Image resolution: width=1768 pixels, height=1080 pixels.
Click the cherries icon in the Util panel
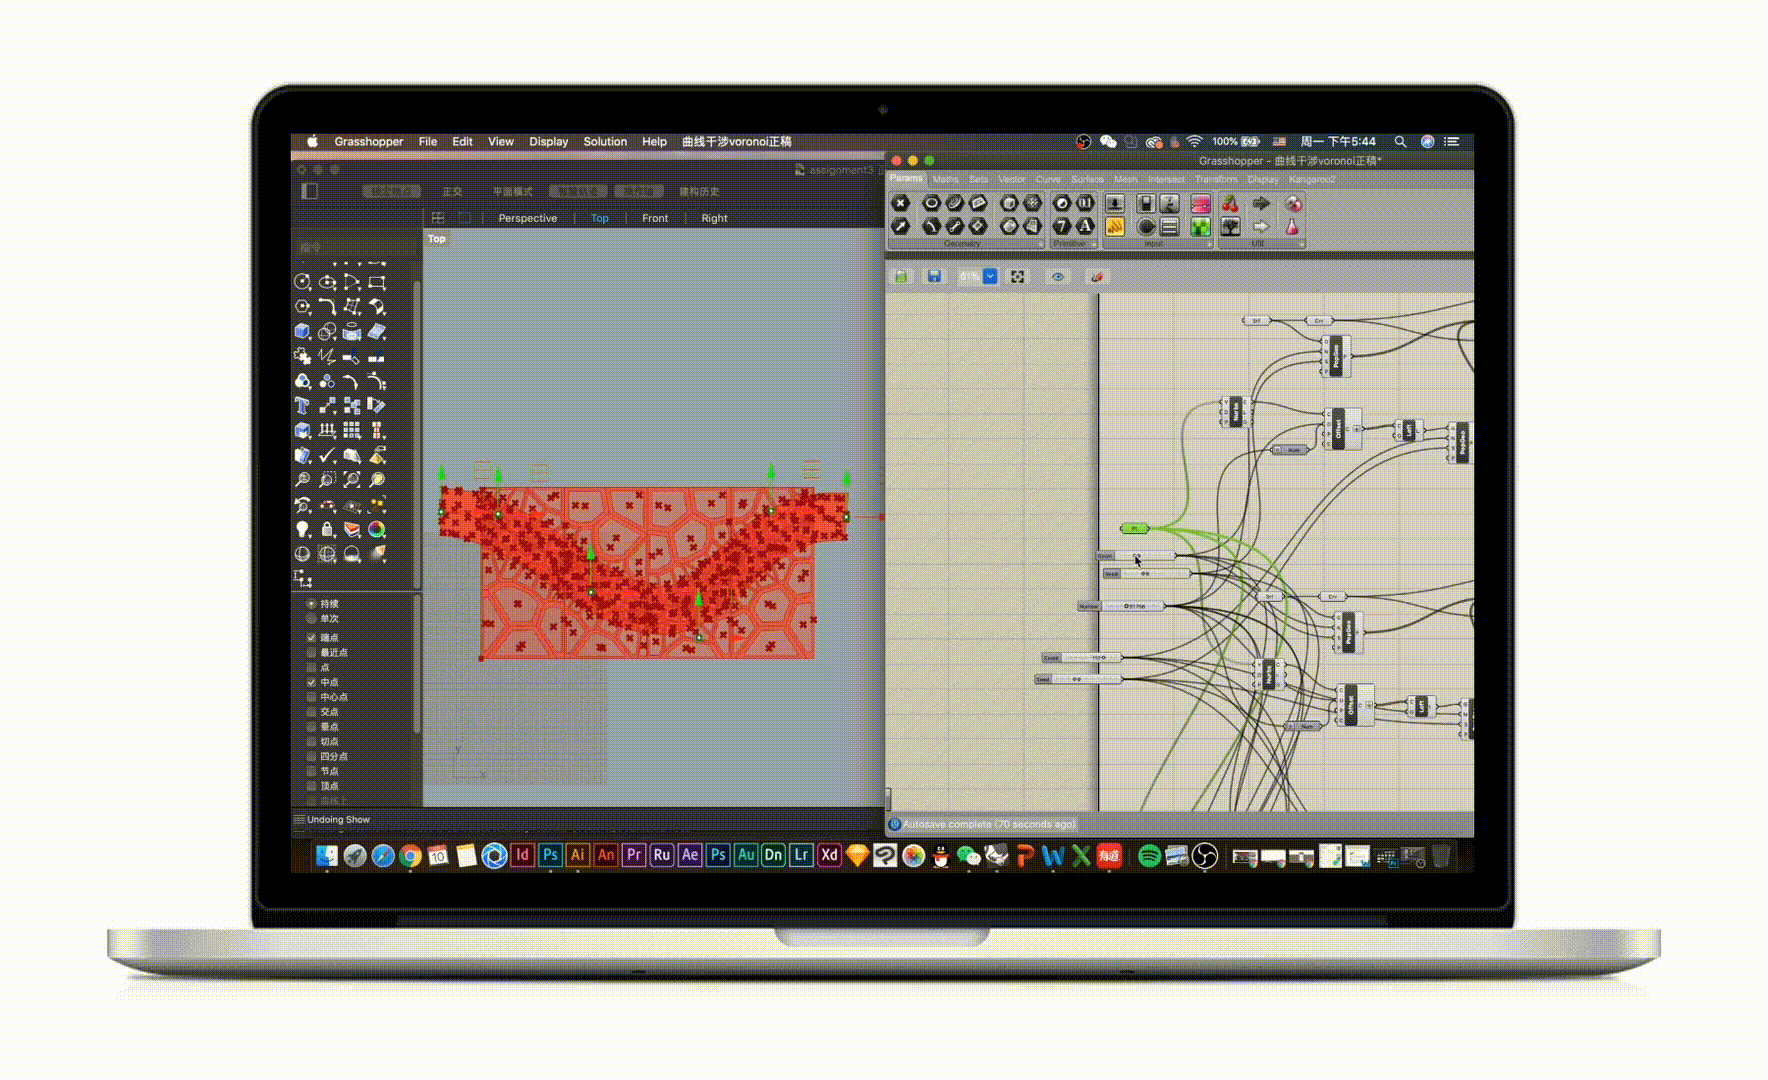tap(1230, 204)
